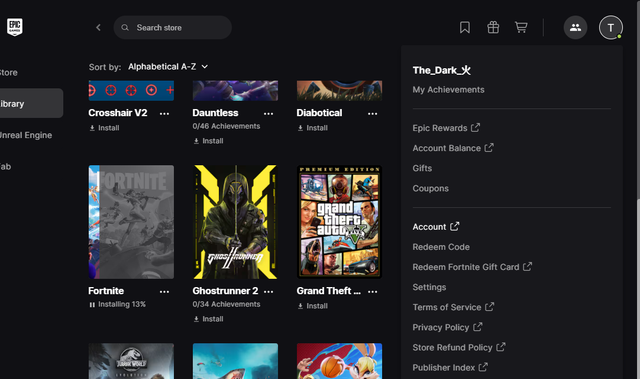
Task: Install Grand Theft Auto
Action: pyautogui.click(x=313, y=306)
